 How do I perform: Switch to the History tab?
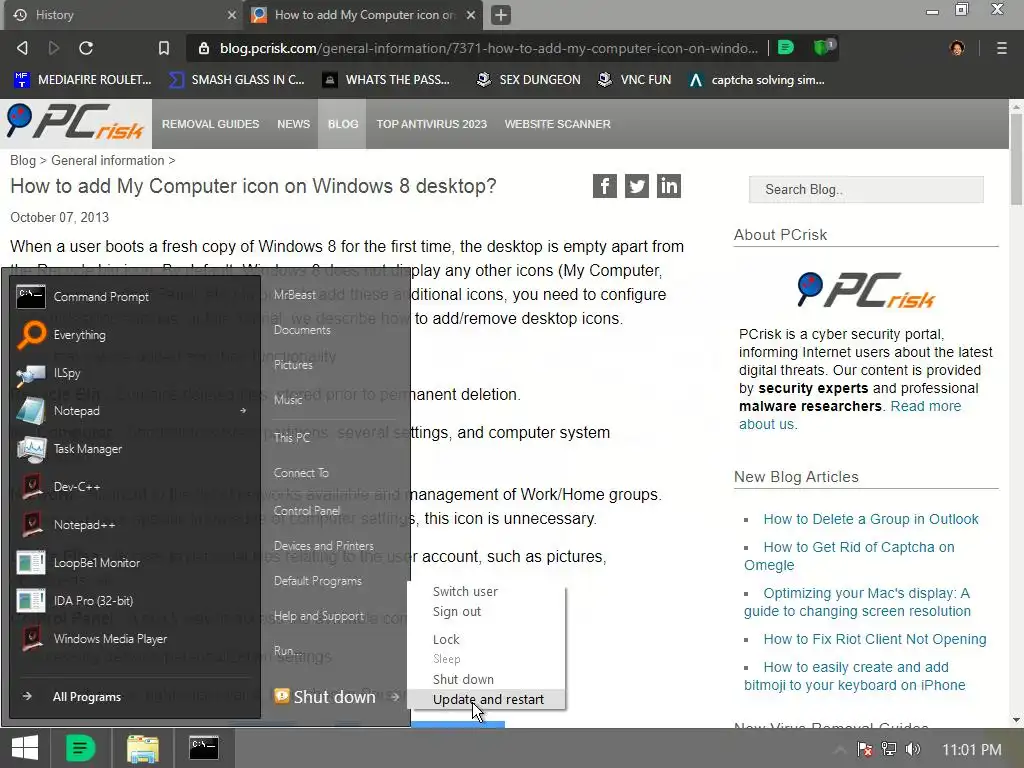[x=120, y=14]
